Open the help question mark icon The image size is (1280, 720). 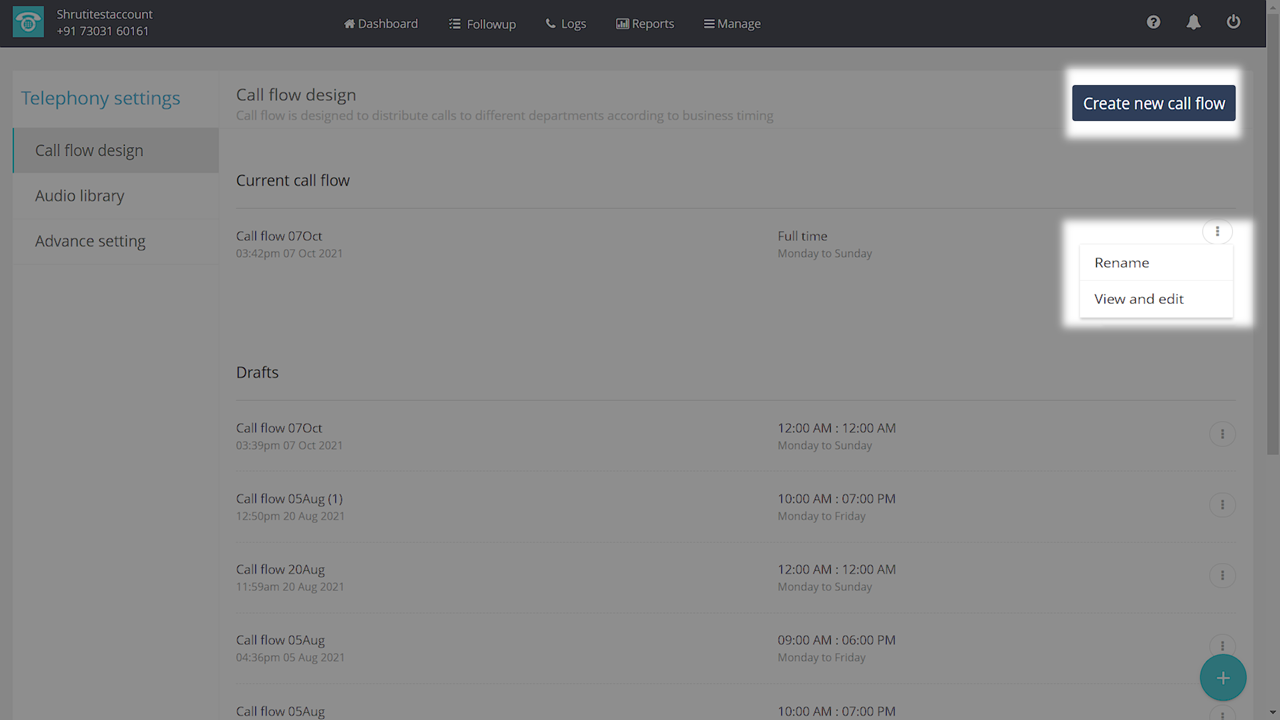[1153, 22]
